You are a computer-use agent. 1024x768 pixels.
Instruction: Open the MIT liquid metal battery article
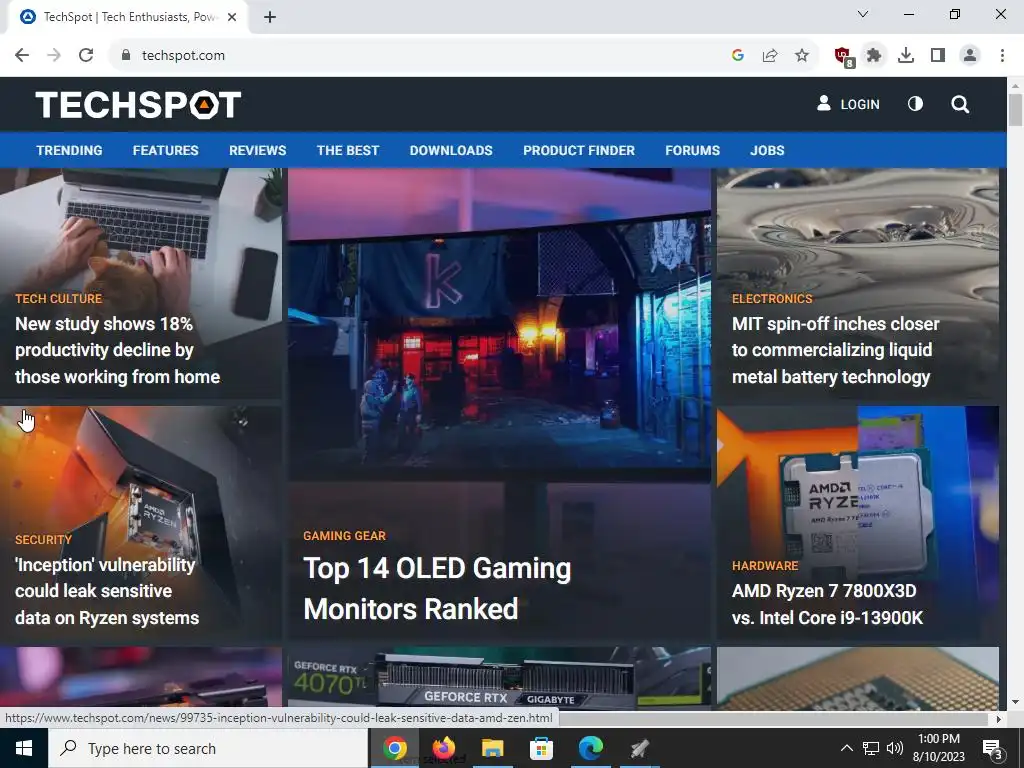pos(836,350)
